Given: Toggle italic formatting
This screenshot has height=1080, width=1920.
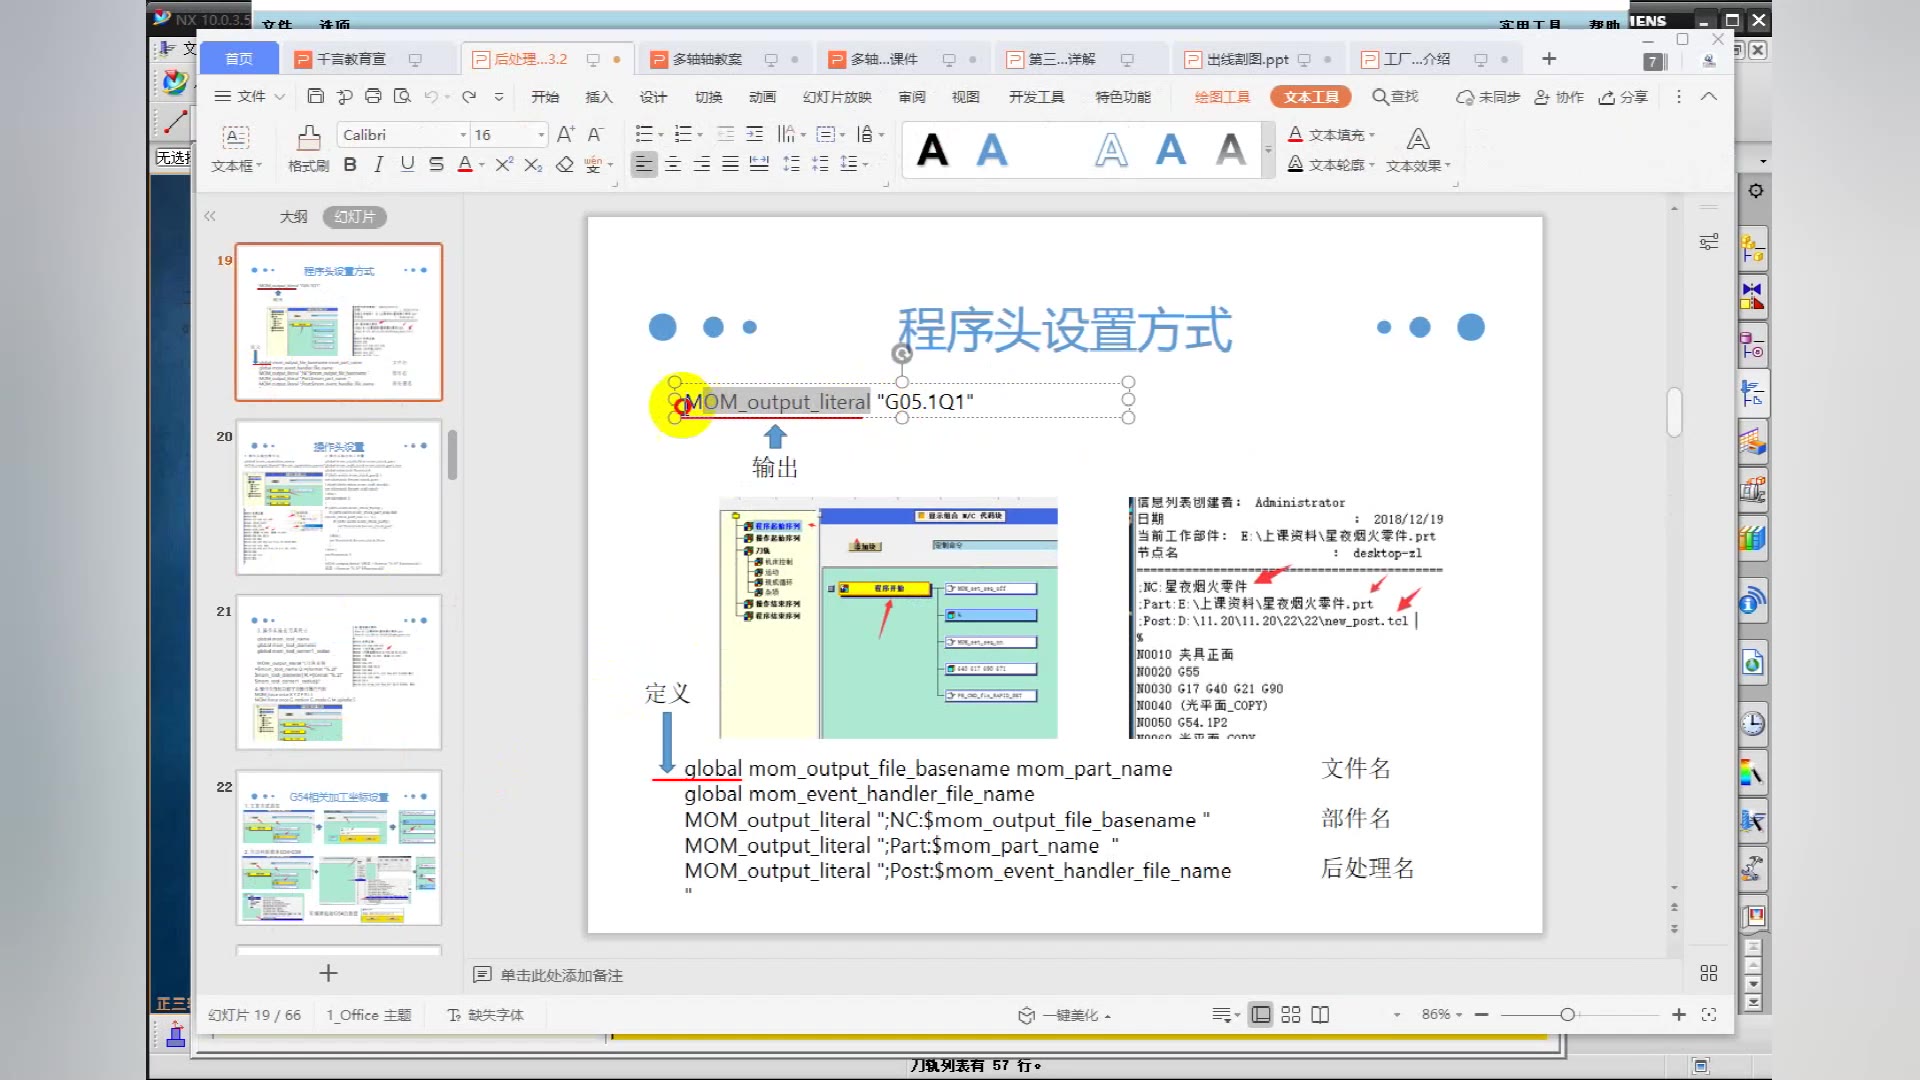Looking at the screenshot, I should (378, 165).
